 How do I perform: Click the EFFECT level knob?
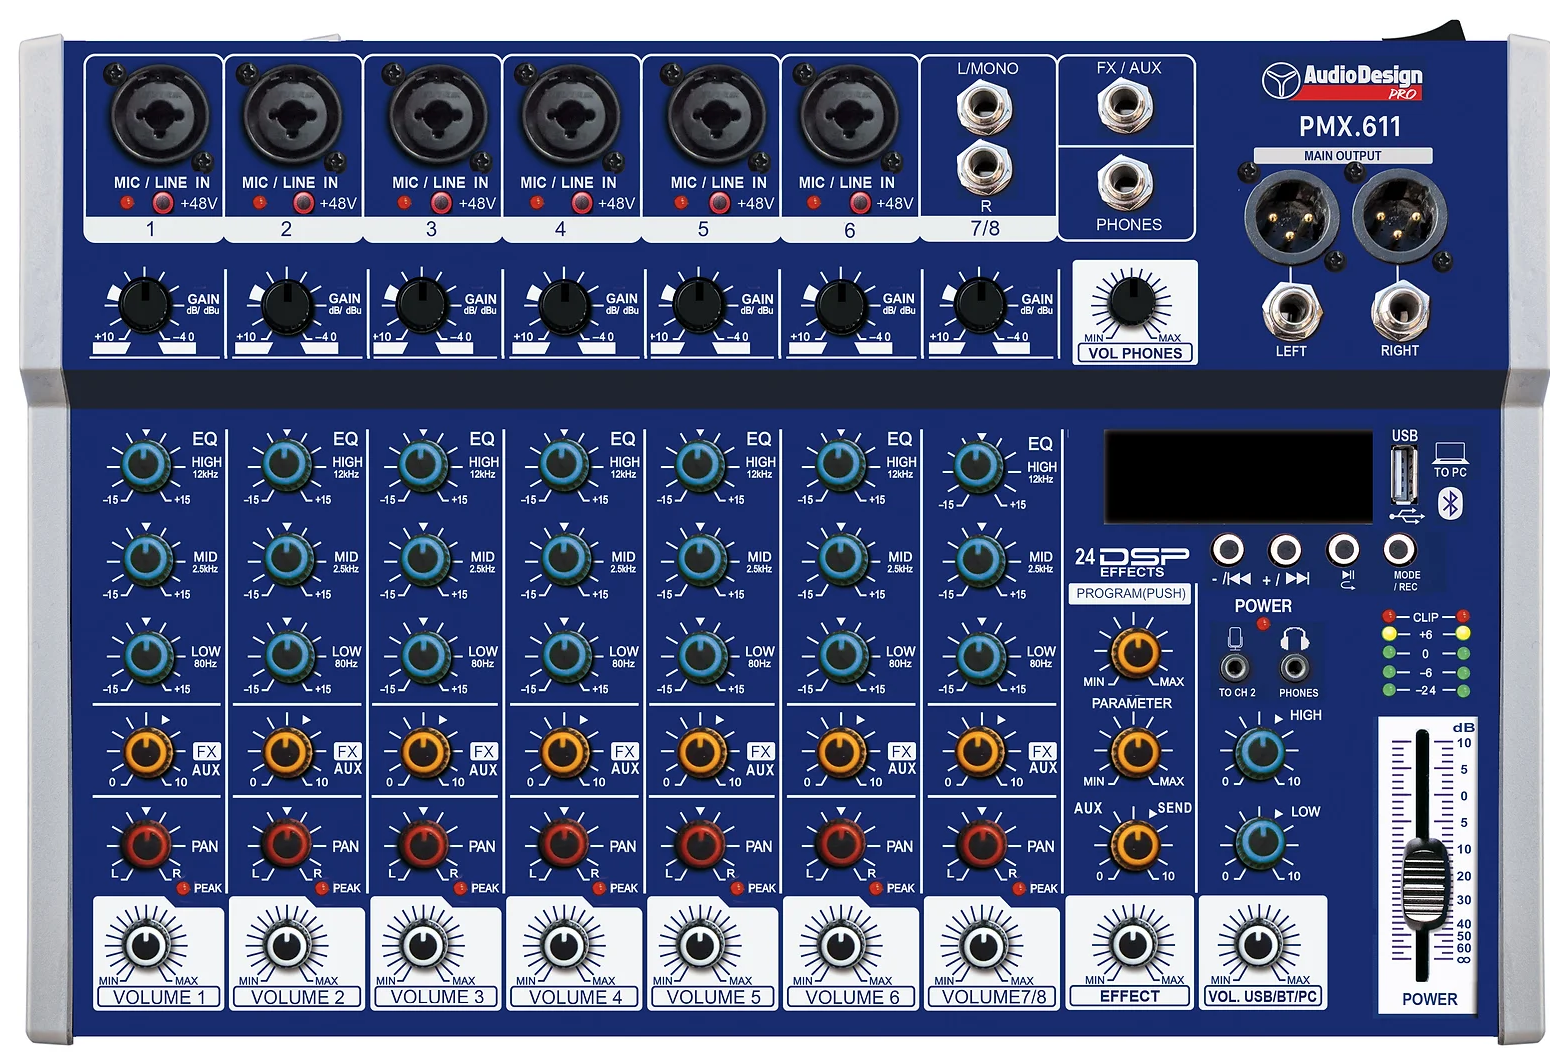(1132, 943)
